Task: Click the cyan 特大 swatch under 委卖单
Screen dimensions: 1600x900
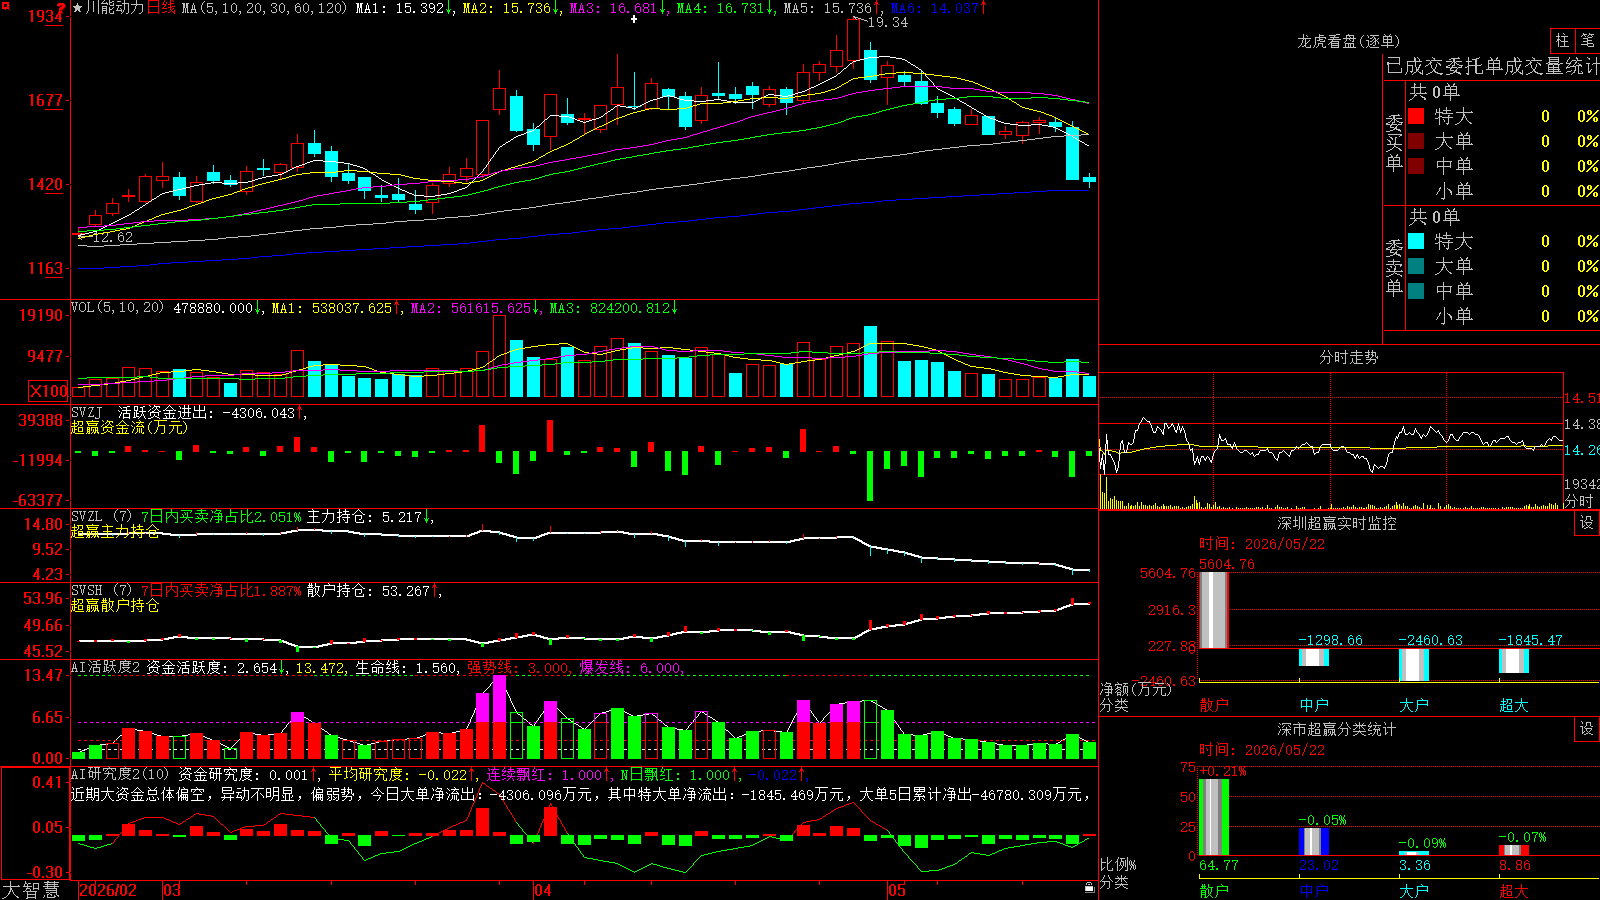Action: point(1416,241)
